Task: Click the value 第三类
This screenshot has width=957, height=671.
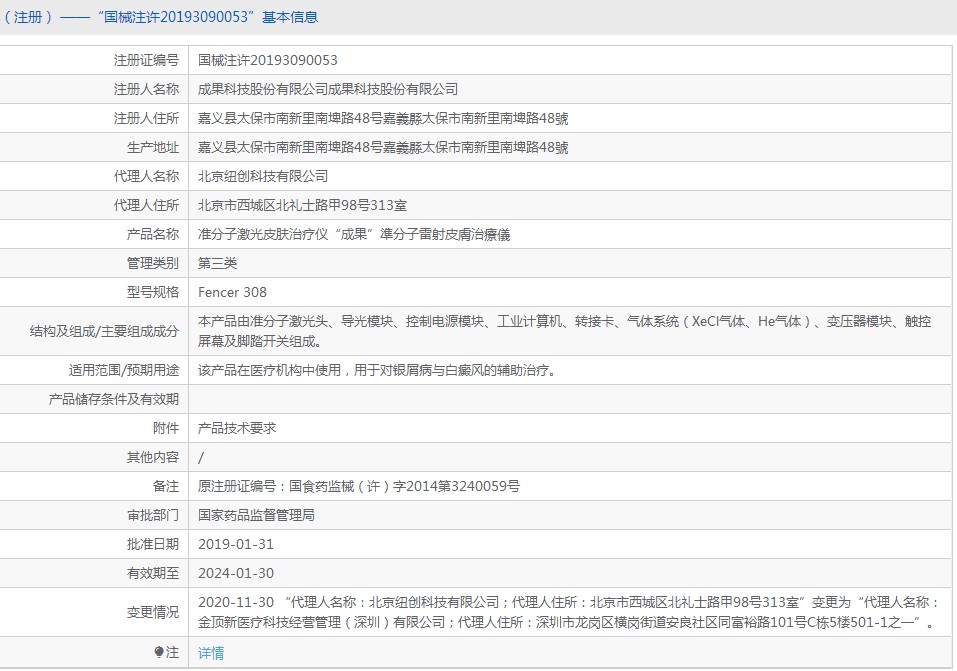Action: coord(217,263)
